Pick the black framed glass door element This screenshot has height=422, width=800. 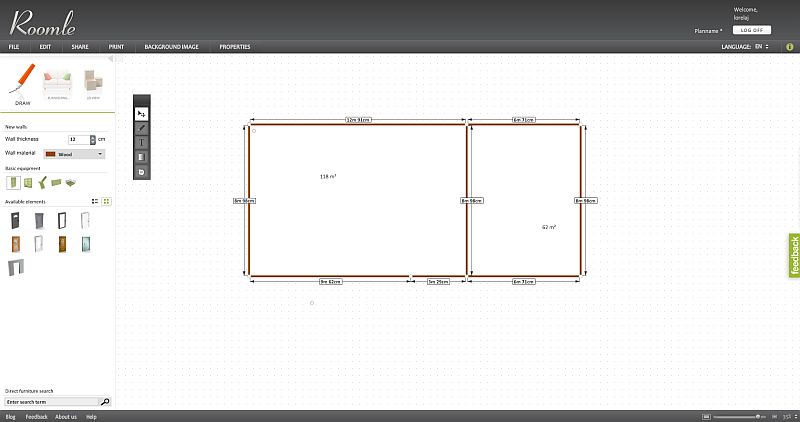(x=62, y=220)
